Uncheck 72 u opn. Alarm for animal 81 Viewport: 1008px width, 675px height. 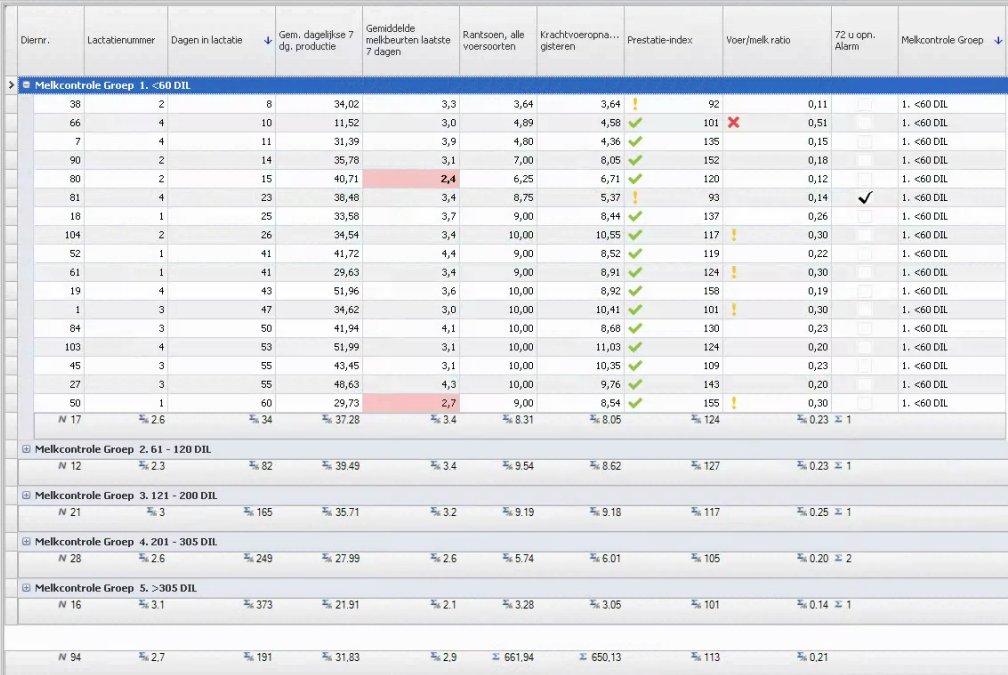click(865, 197)
